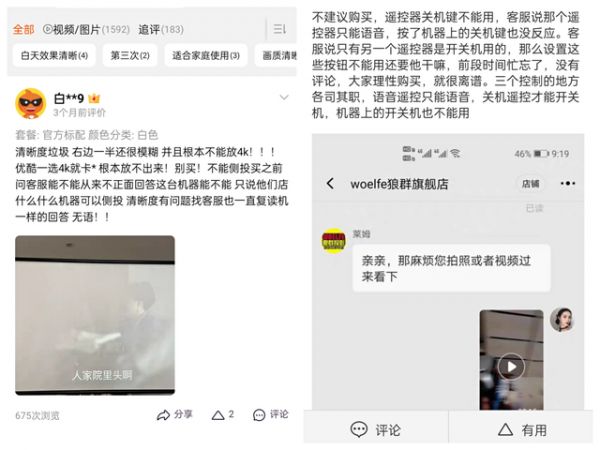
Task: Expand review options chevron next to 白**9
Action: point(284,97)
